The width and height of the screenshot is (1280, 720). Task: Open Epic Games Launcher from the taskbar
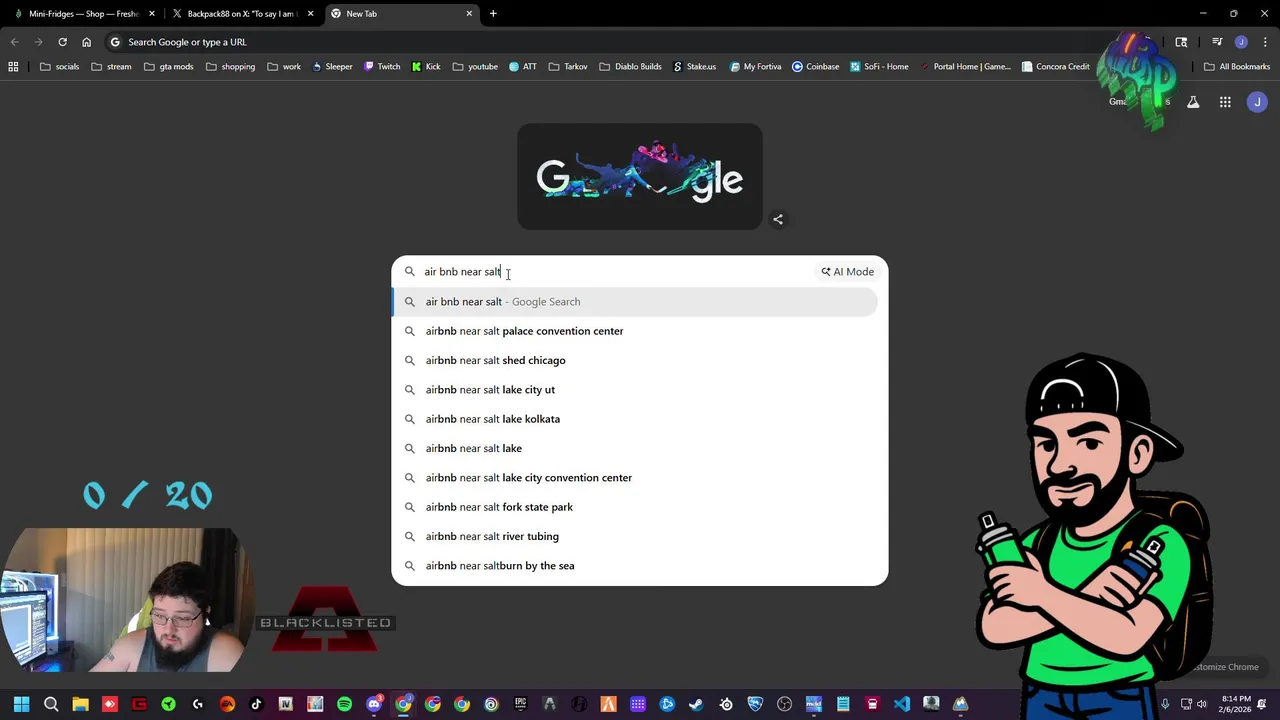(x=520, y=704)
